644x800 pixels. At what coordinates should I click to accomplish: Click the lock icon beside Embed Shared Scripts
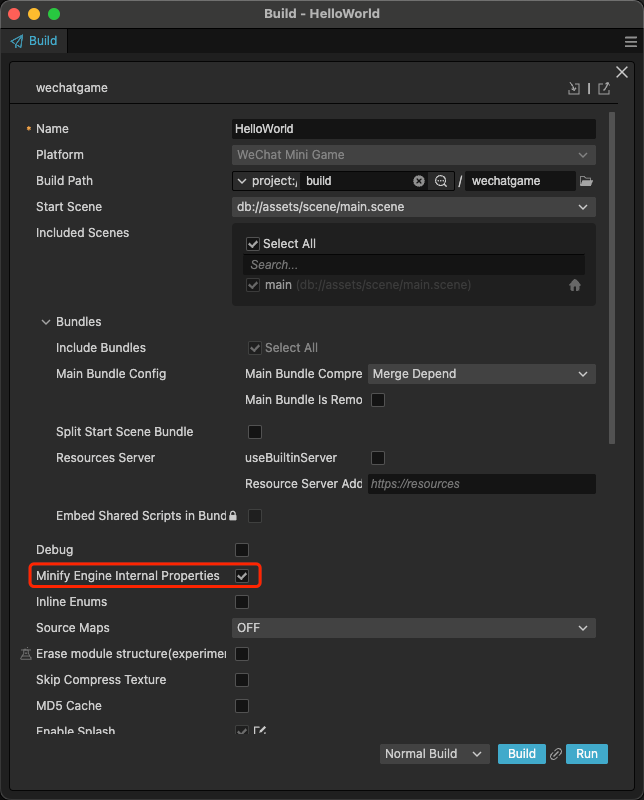233,516
